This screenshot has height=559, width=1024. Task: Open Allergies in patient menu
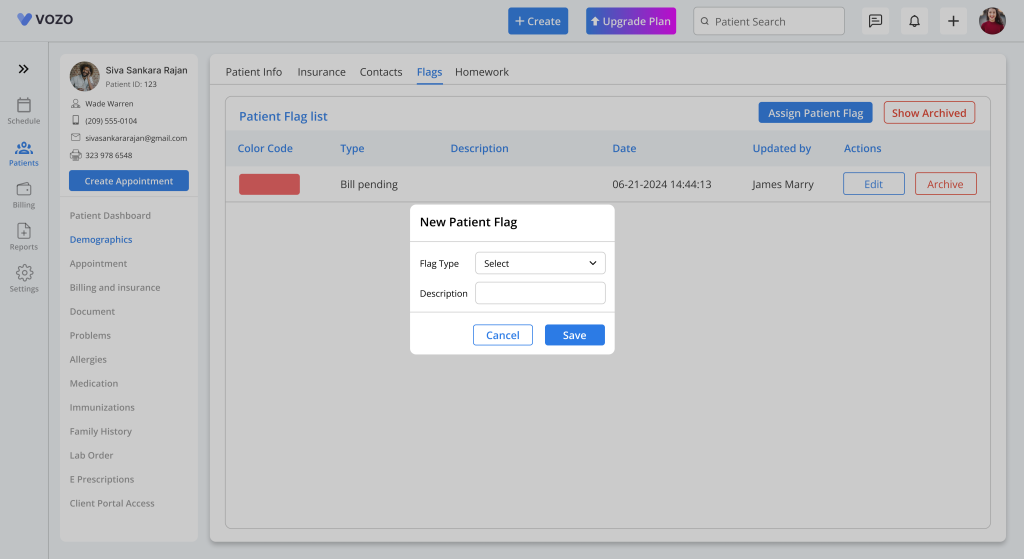click(88, 360)
